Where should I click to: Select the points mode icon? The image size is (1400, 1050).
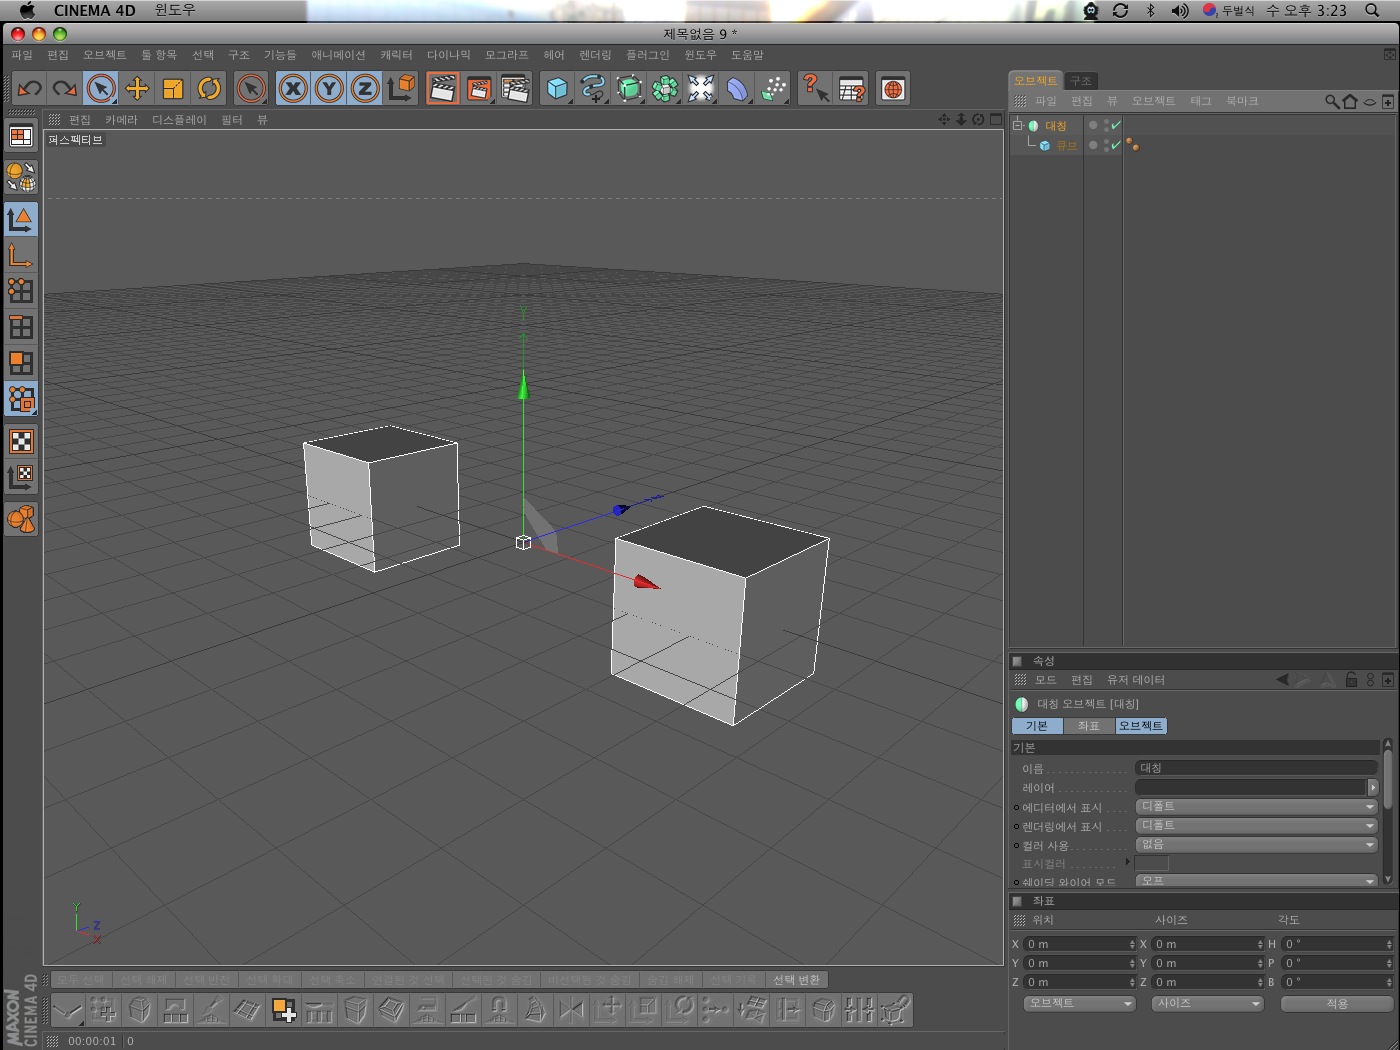click(x=21, y=291)
